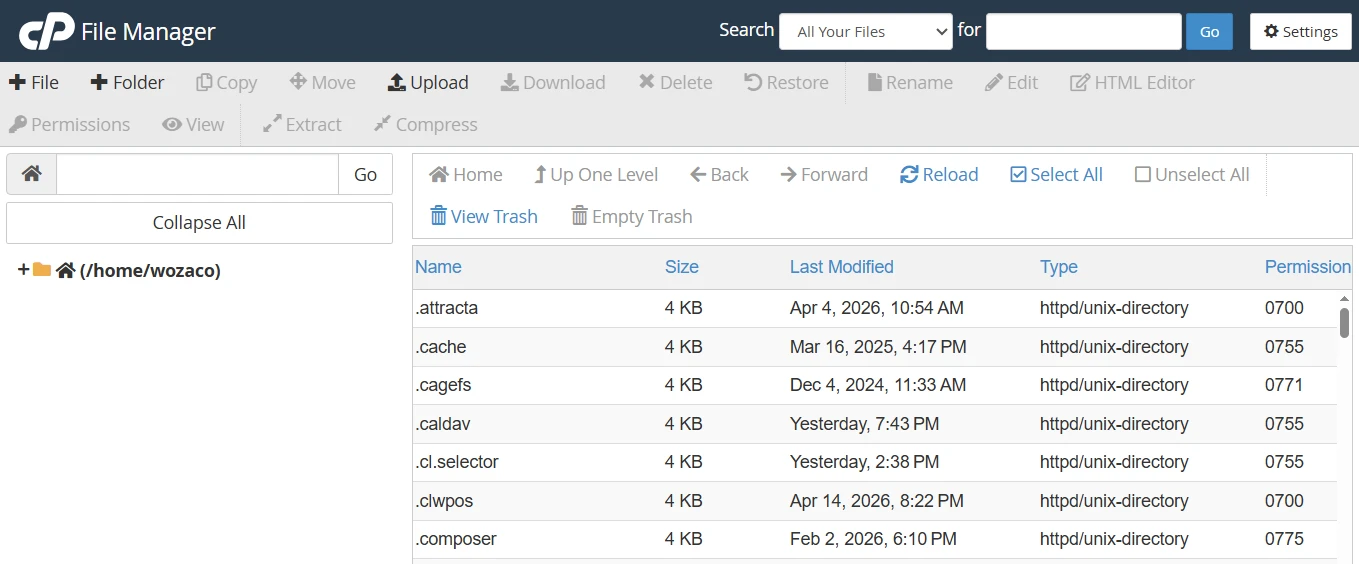The image size is (1359, 564).
Task: Click Go next to the path field
Action: (x=365, y=174)
